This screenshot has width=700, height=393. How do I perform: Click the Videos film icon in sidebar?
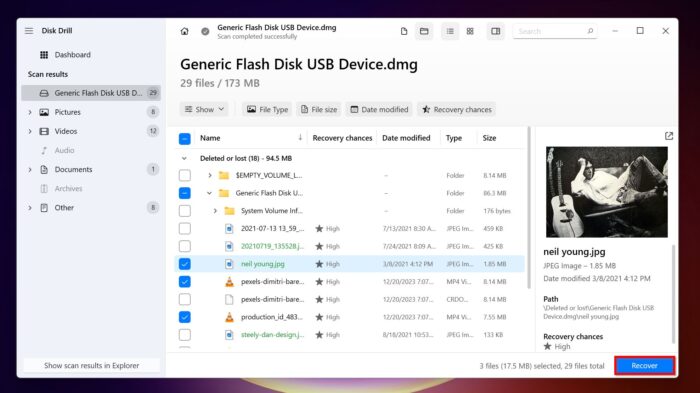[44, 131]
